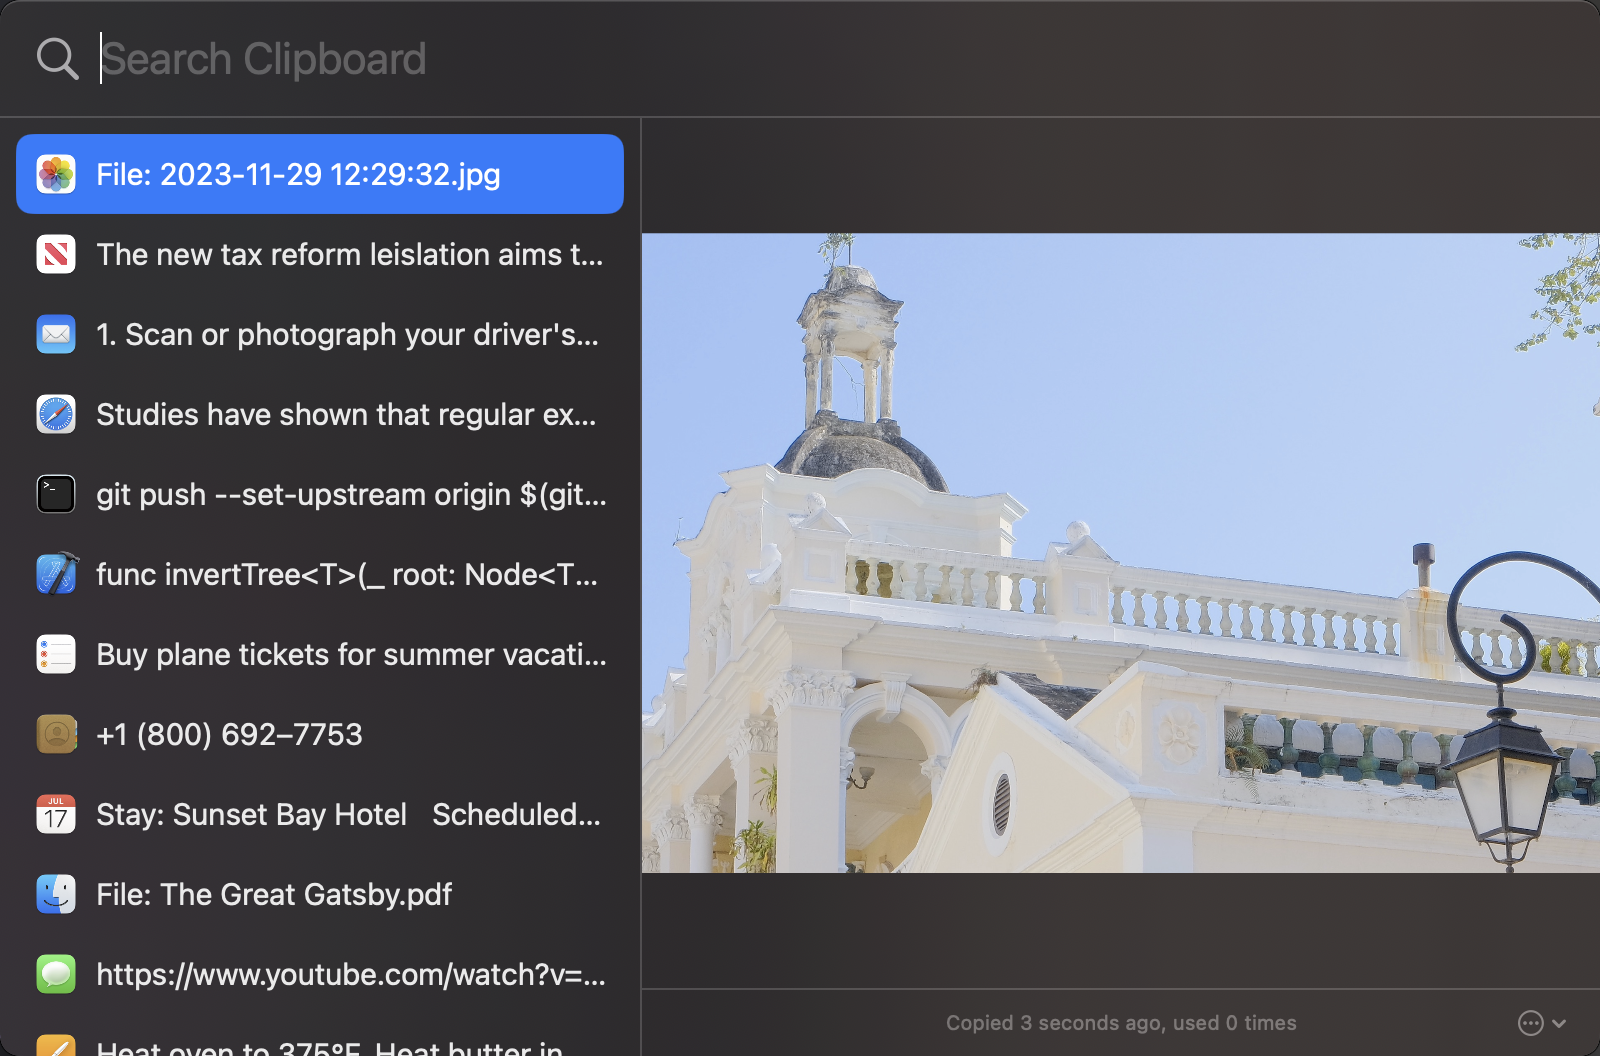
Task: Select the Mail icon next to the driver's license steps
Action: [x=56, y=334]
